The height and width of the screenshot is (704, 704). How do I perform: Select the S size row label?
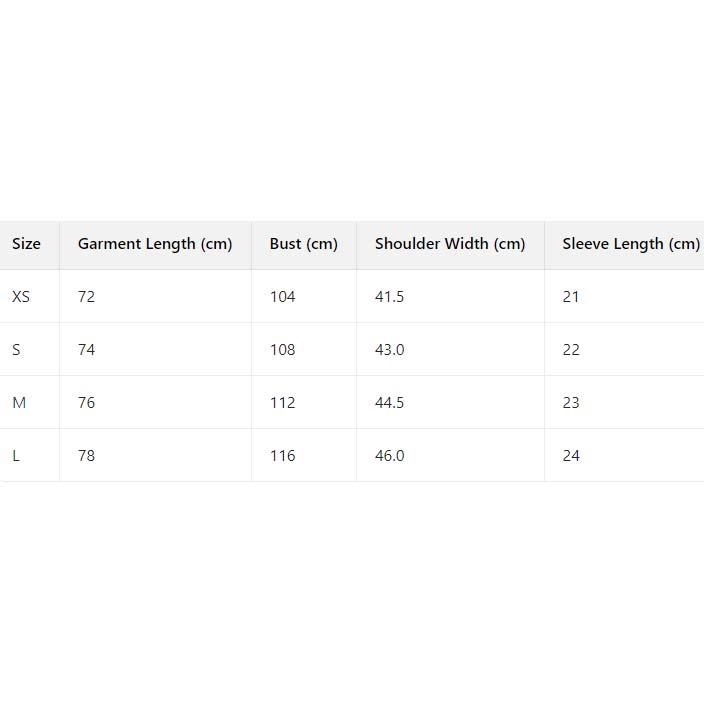16,350
